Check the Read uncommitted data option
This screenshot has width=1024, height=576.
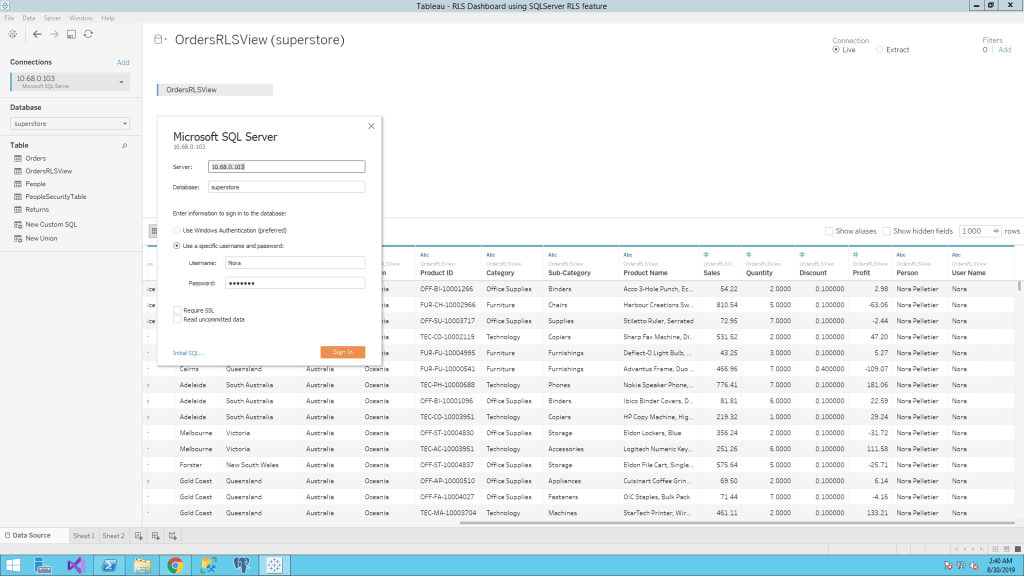point(177,319)
